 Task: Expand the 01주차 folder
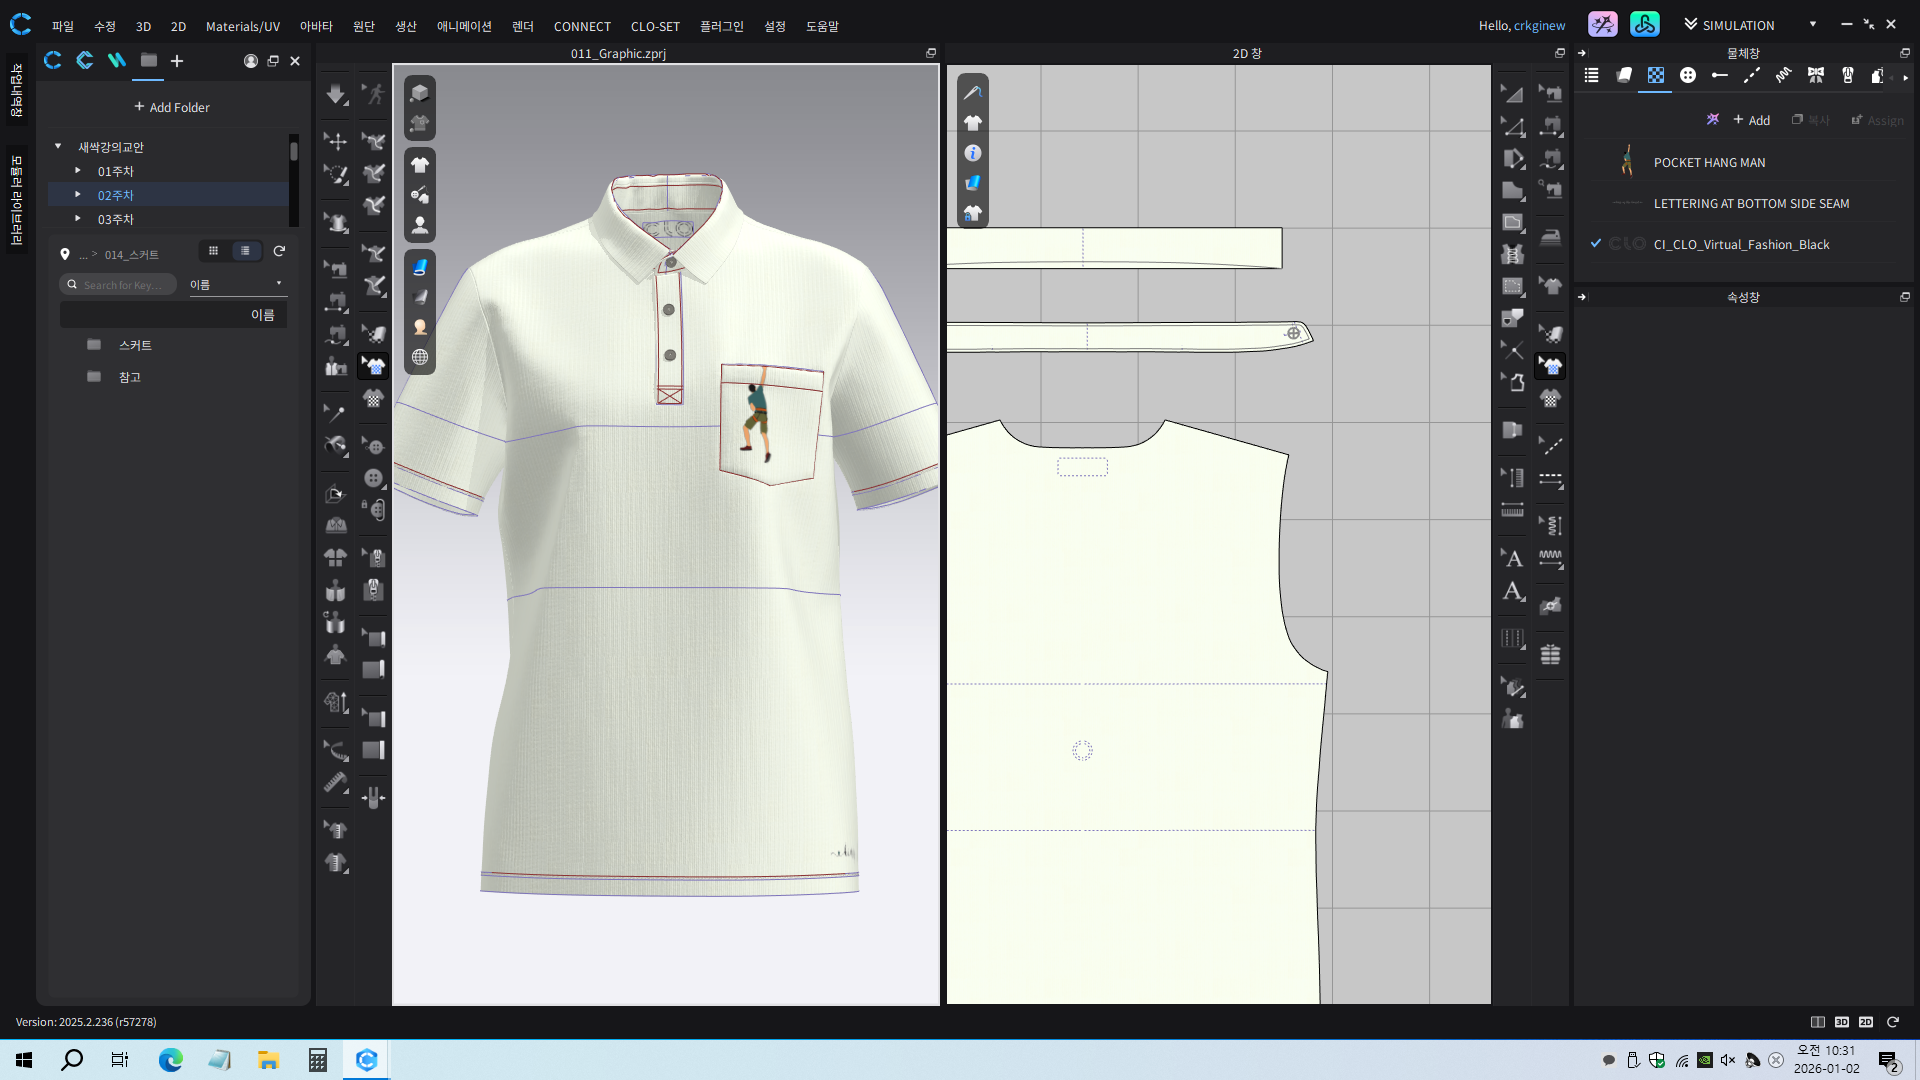coord(78,171)
